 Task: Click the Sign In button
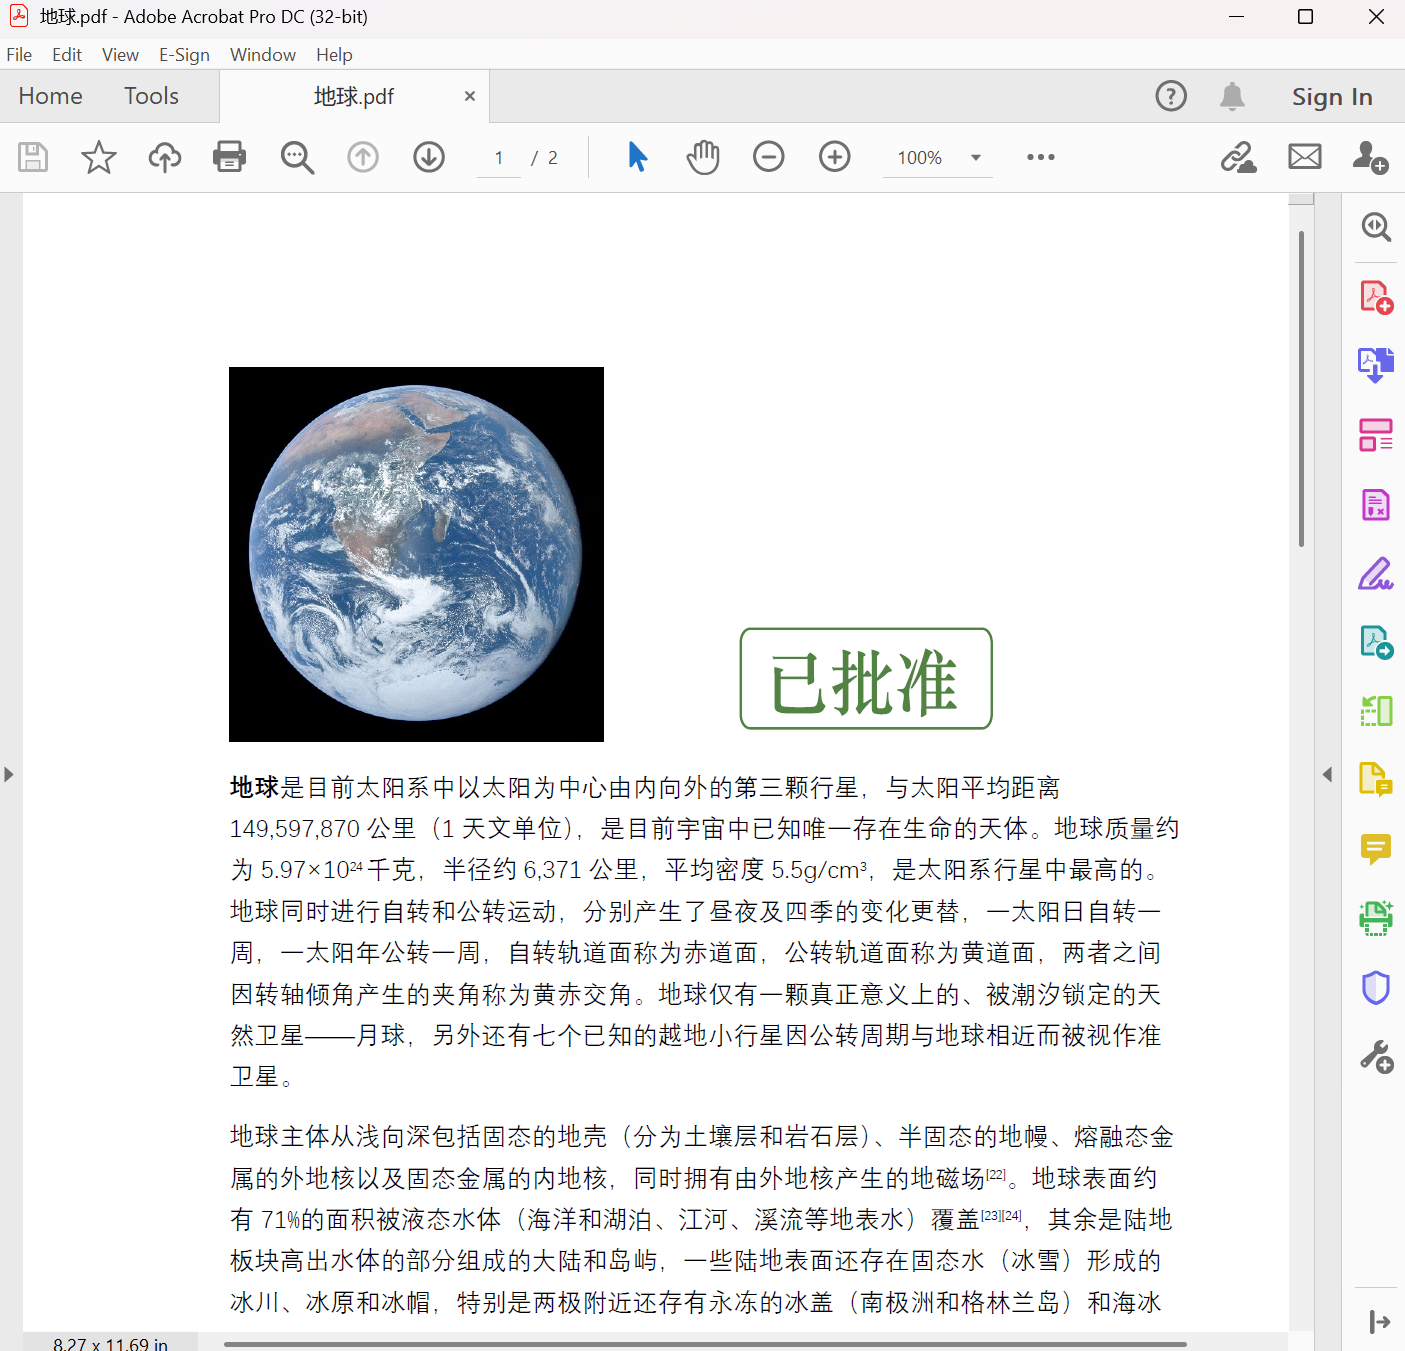click(1332, 96)
